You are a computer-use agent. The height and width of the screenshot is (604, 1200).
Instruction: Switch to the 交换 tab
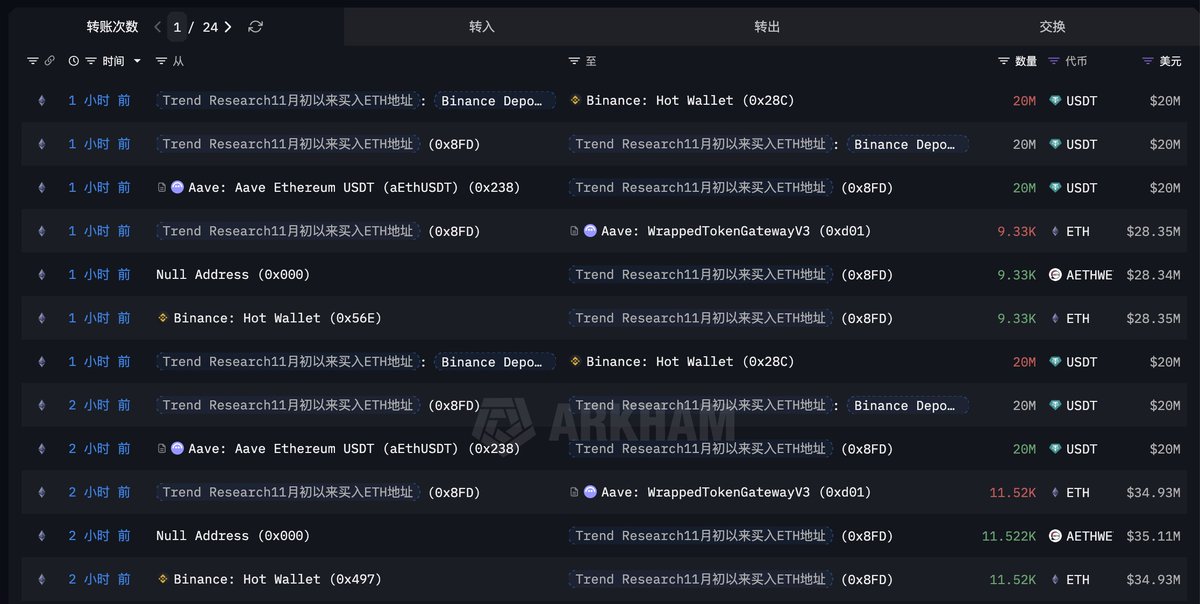tap(1052, 27)
